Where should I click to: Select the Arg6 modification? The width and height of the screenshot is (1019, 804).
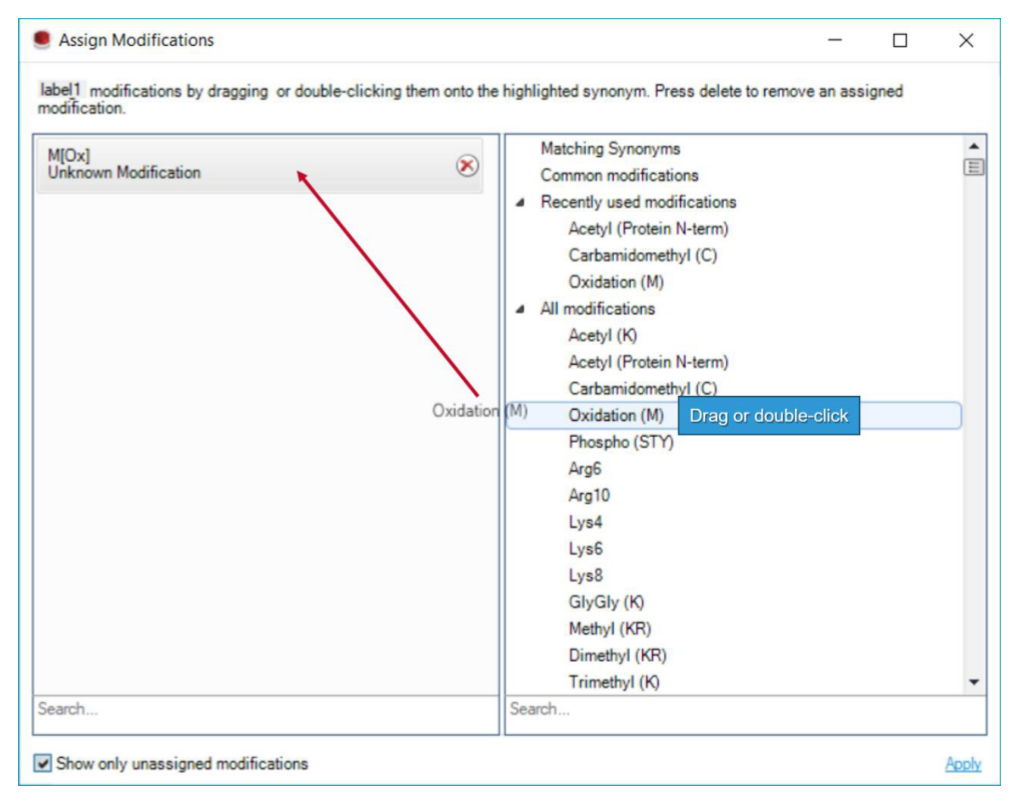585,469
